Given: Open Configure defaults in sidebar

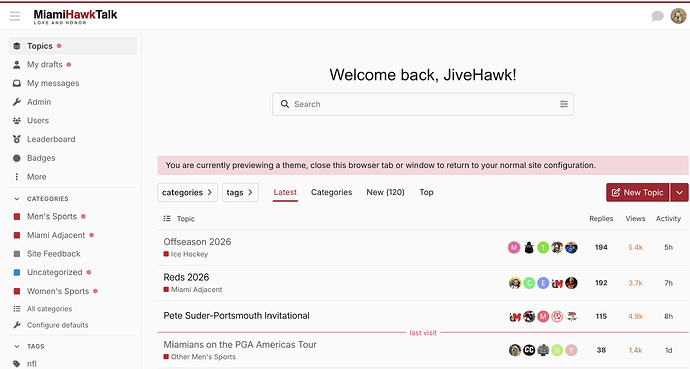Looking at the screenshot, I should tap(73, 325).
